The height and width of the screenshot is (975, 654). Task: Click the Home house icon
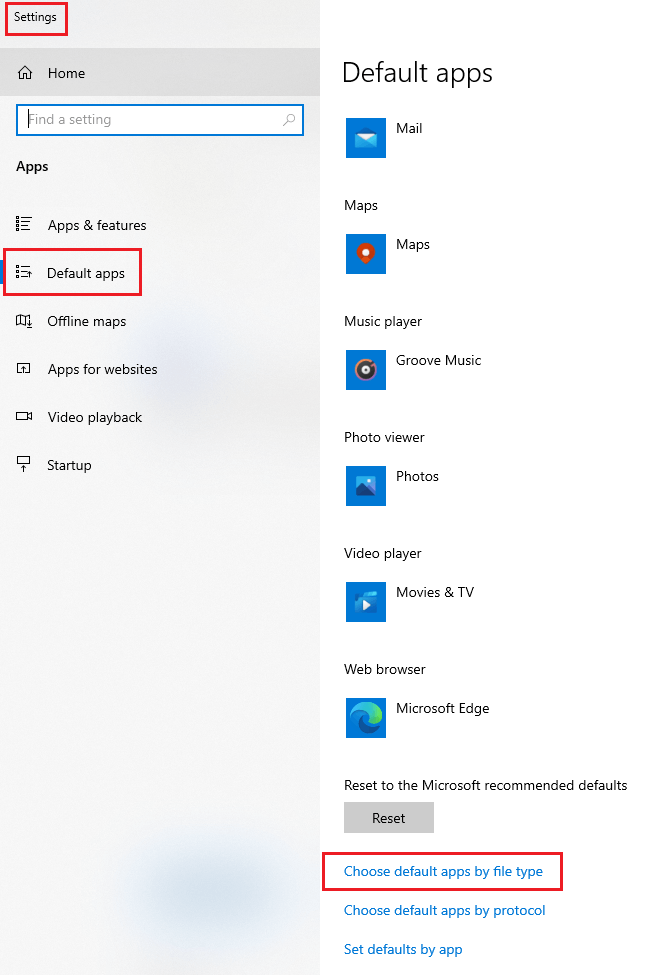(x=24, y=73)
